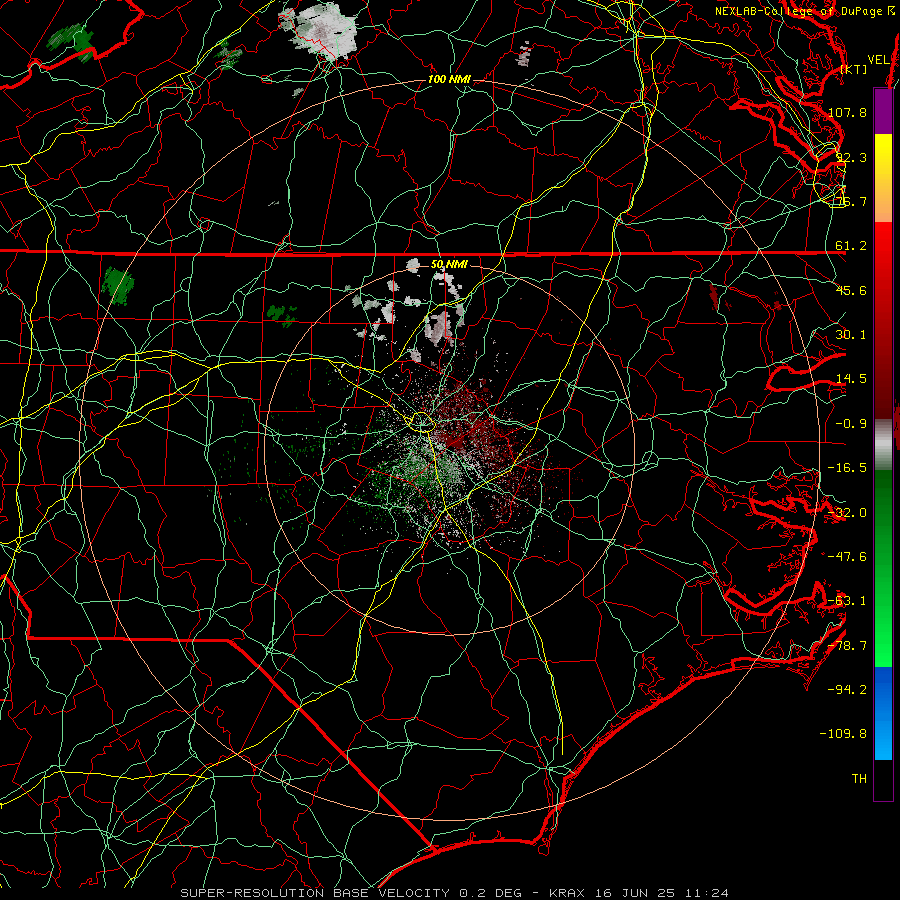Click the 76.7 value on the velocity scale
Image resolution: width=900 pixels, height=900 pixels.
(x=851, y=201)
